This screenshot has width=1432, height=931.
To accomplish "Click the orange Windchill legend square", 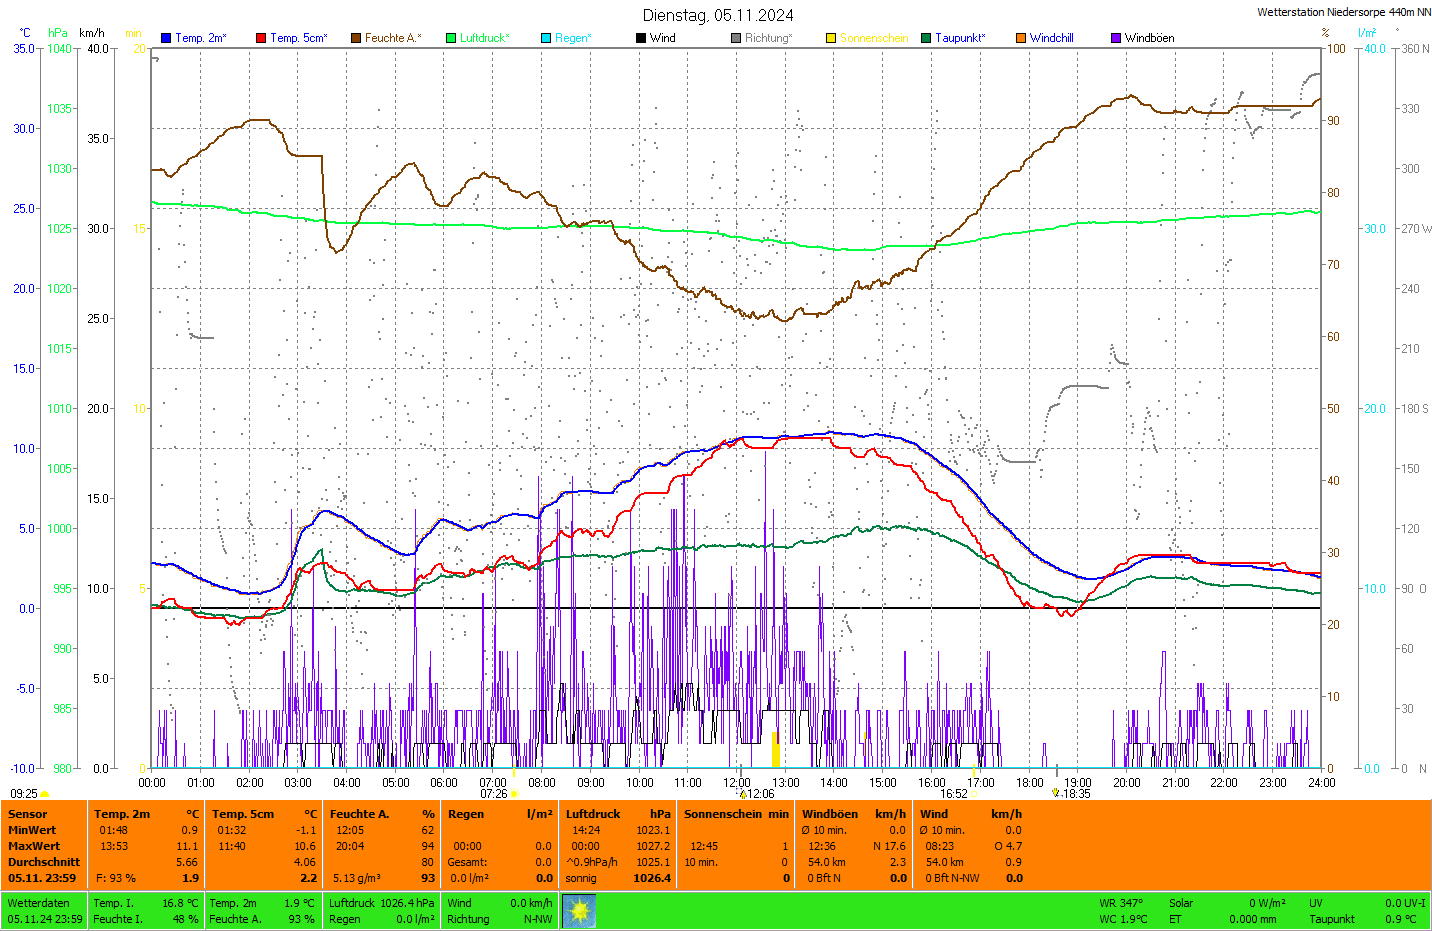I will [1021, 38].
